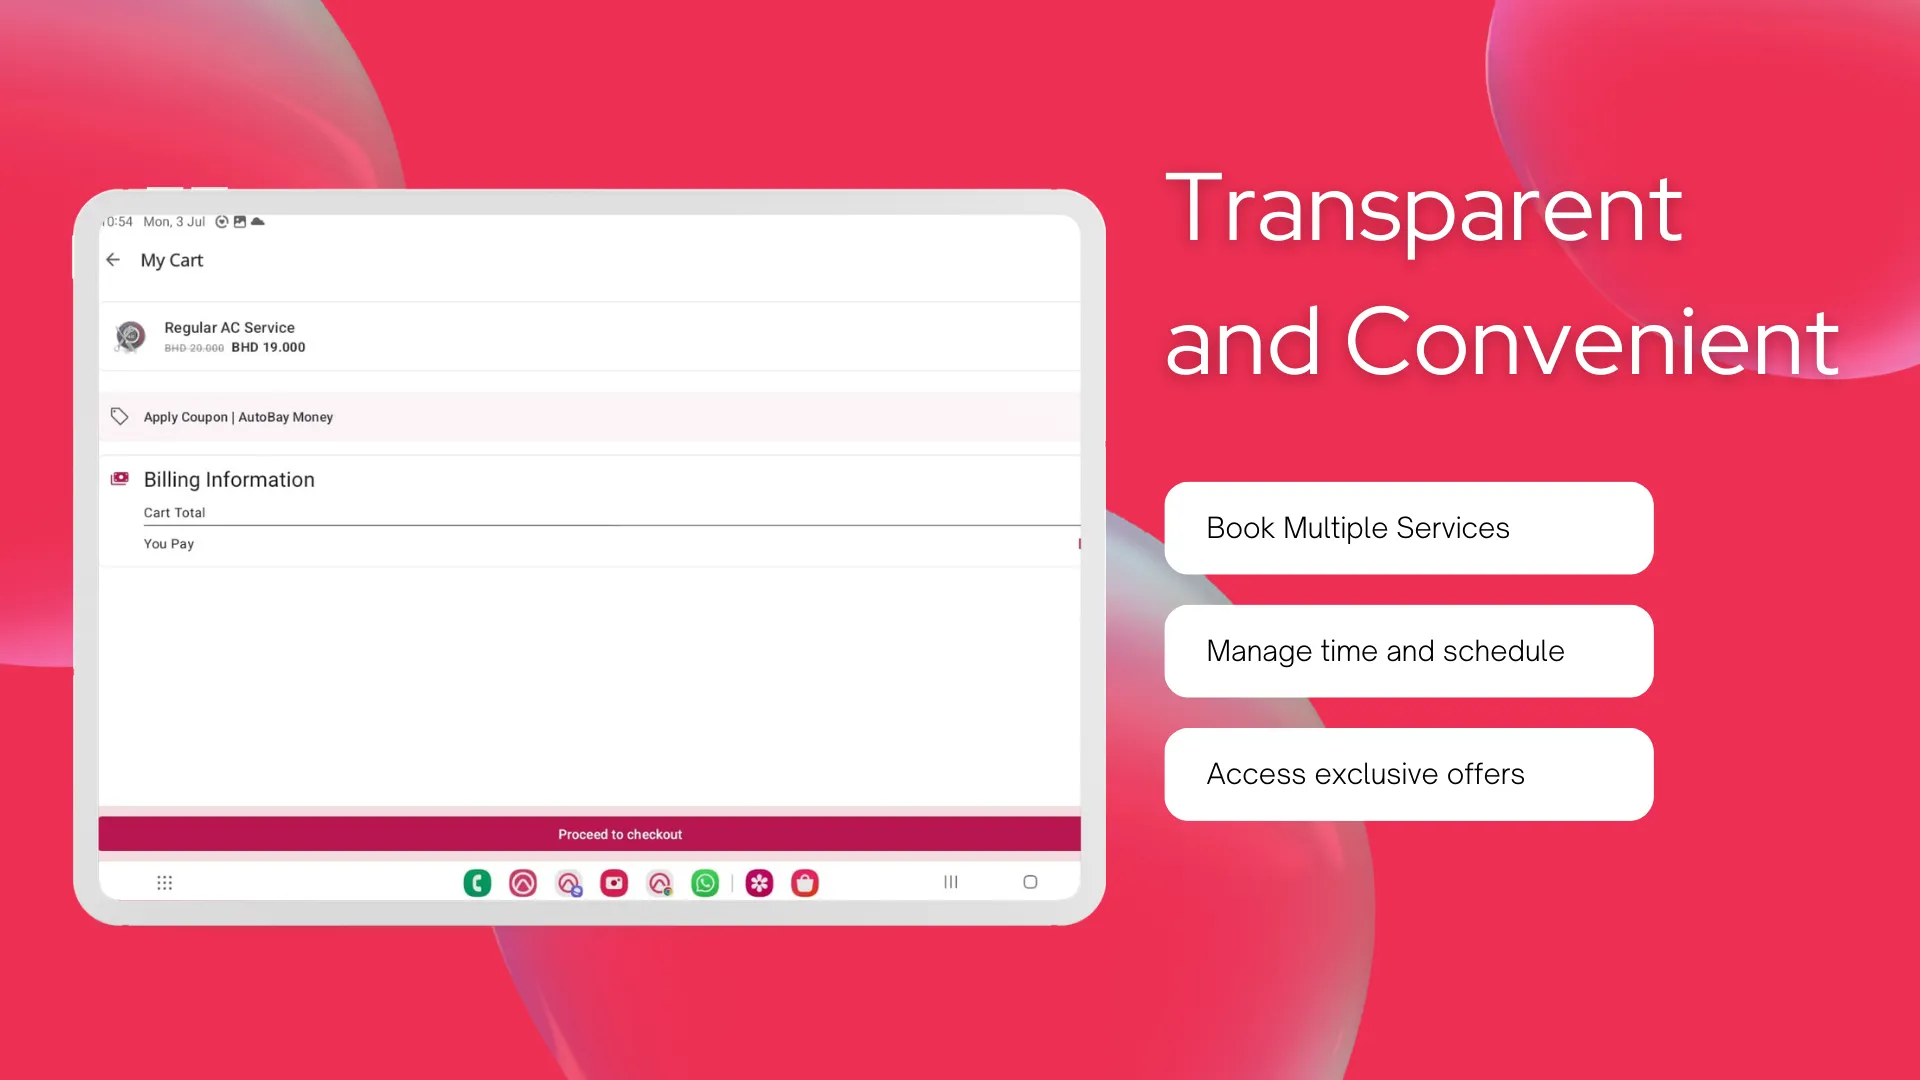Tap the phone/call icon in taskbar
Screen dimensions: 1920x1080
tap(477, 882)
